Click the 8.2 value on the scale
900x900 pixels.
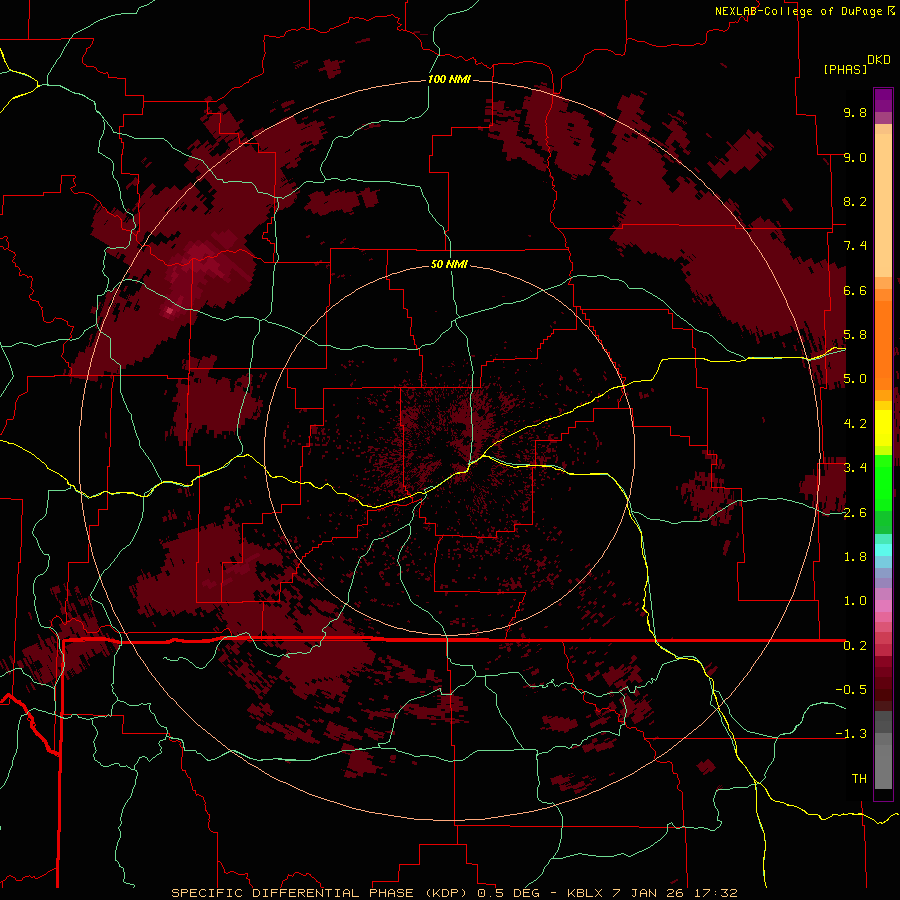pyautogui.click(x=855, y=201)
